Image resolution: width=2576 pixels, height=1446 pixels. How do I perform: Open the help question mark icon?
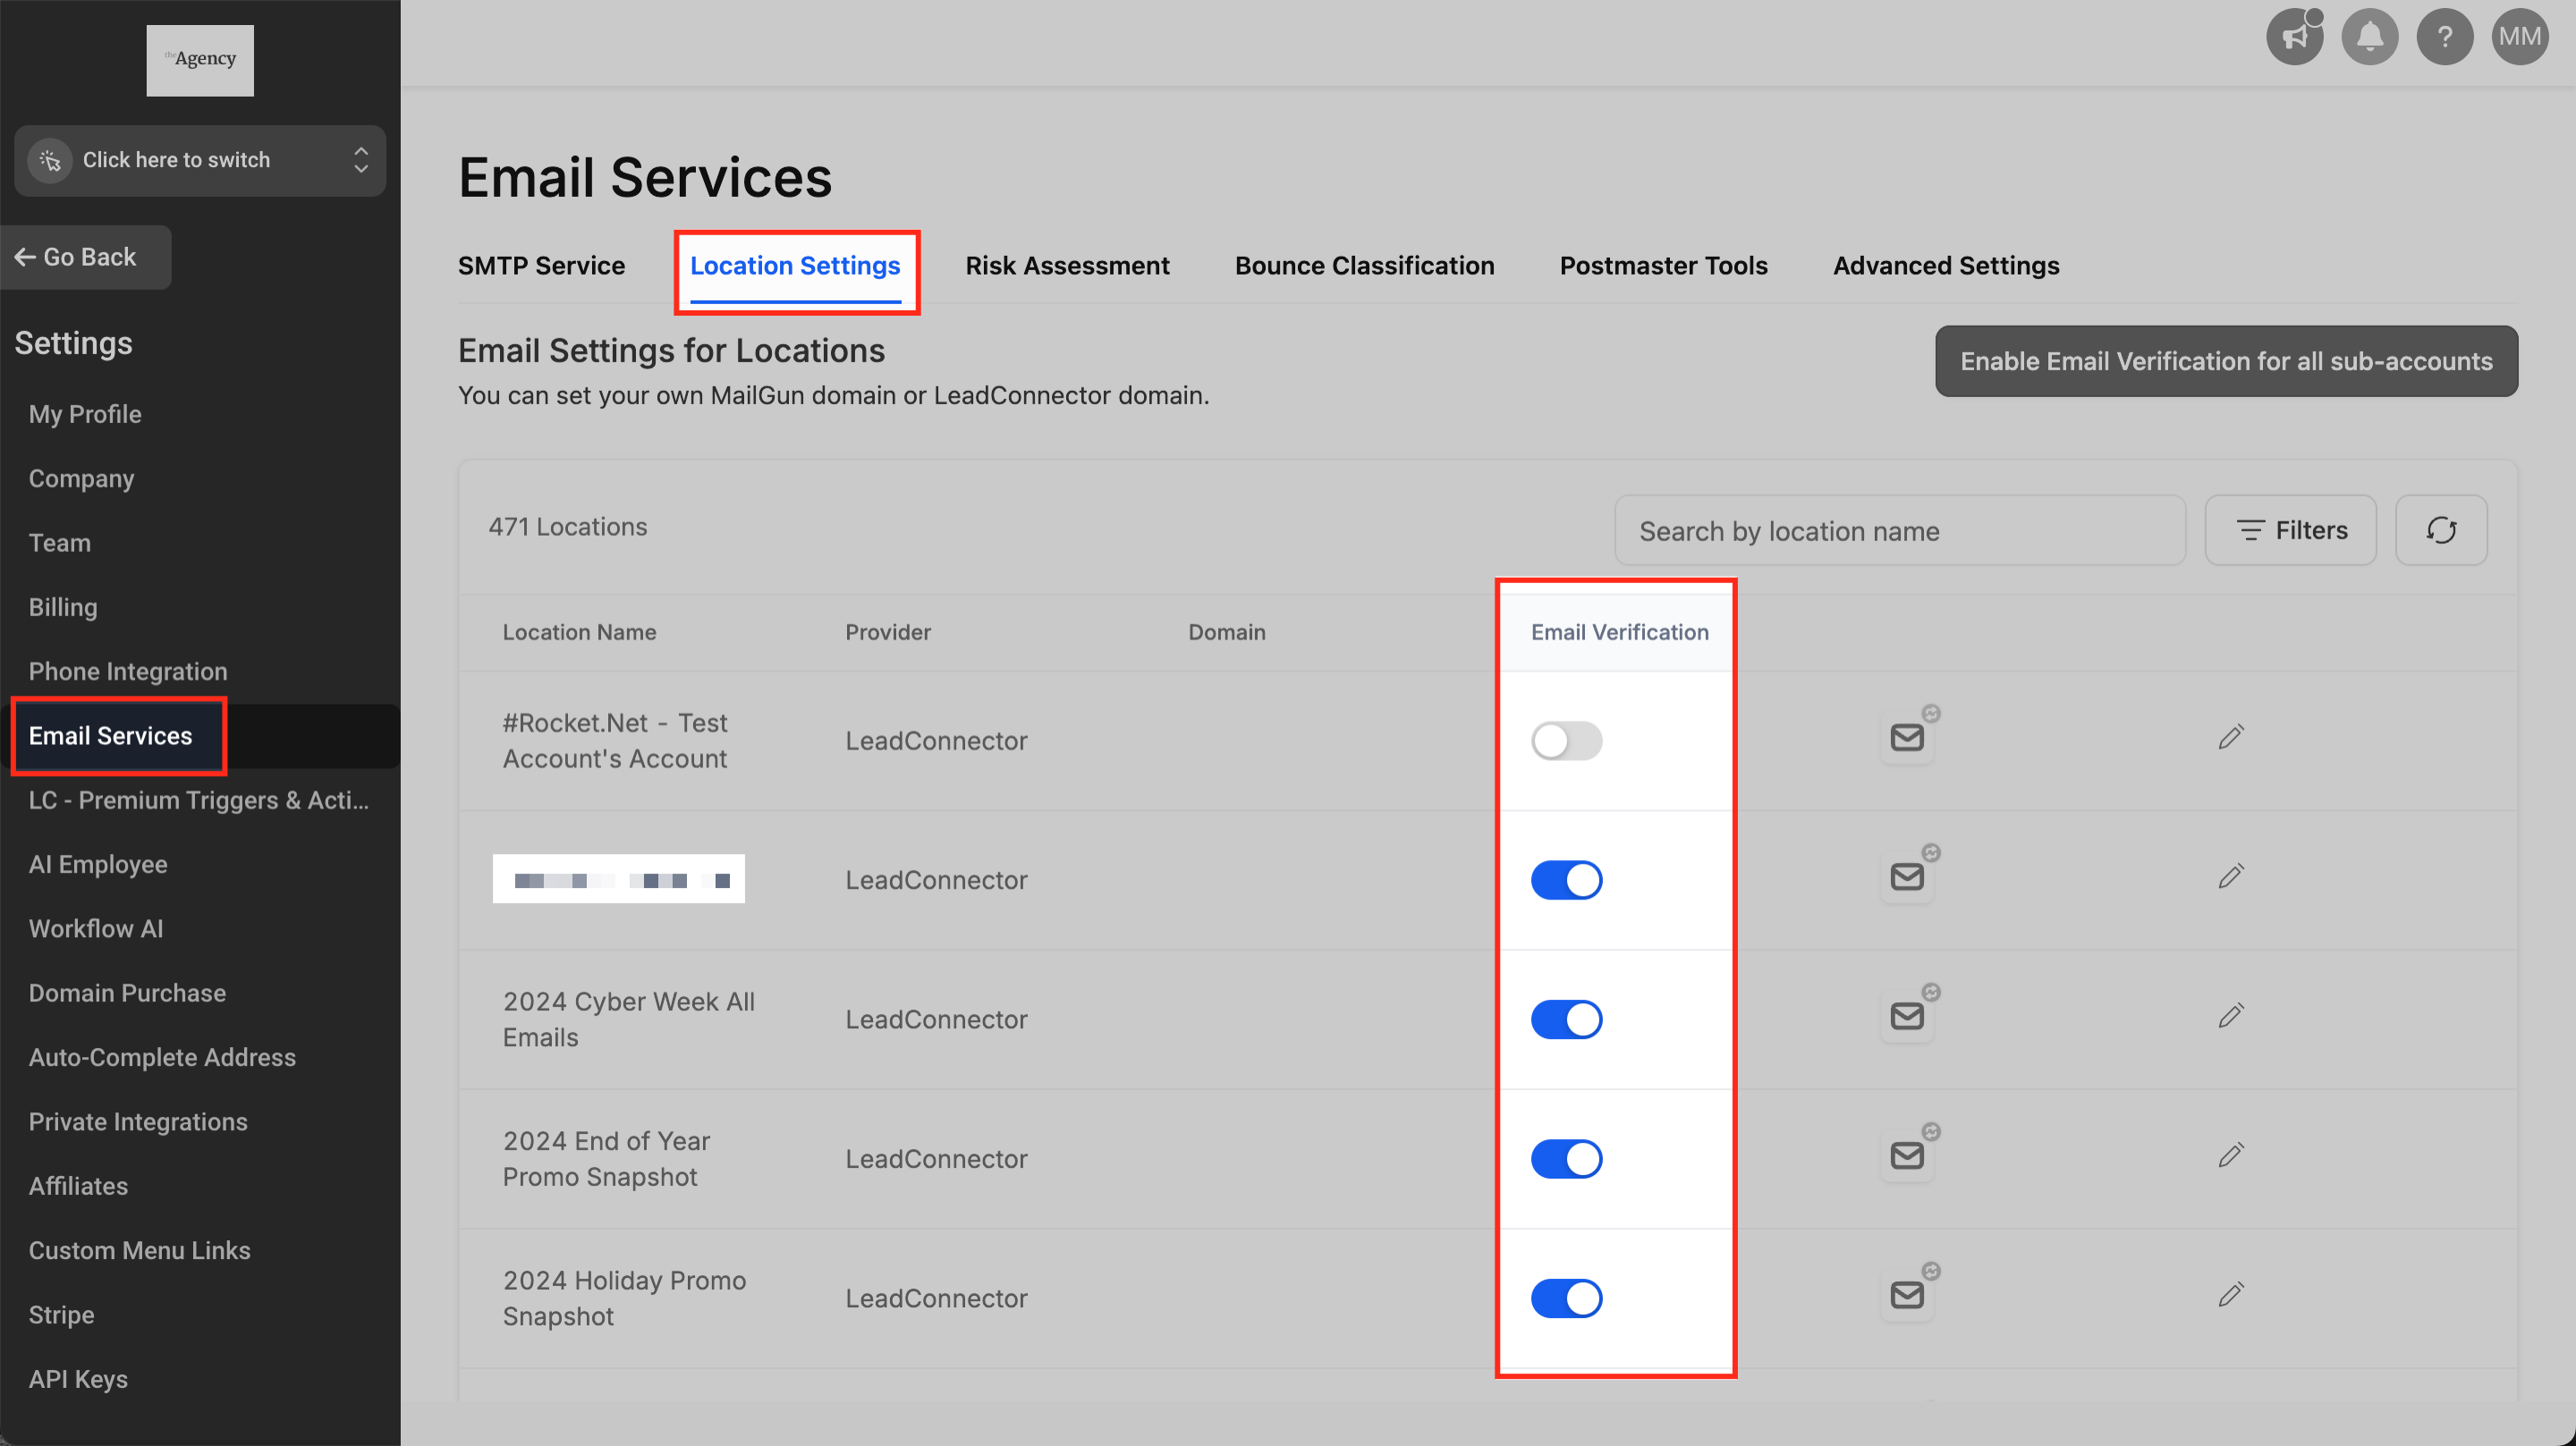coord(2444,37)
